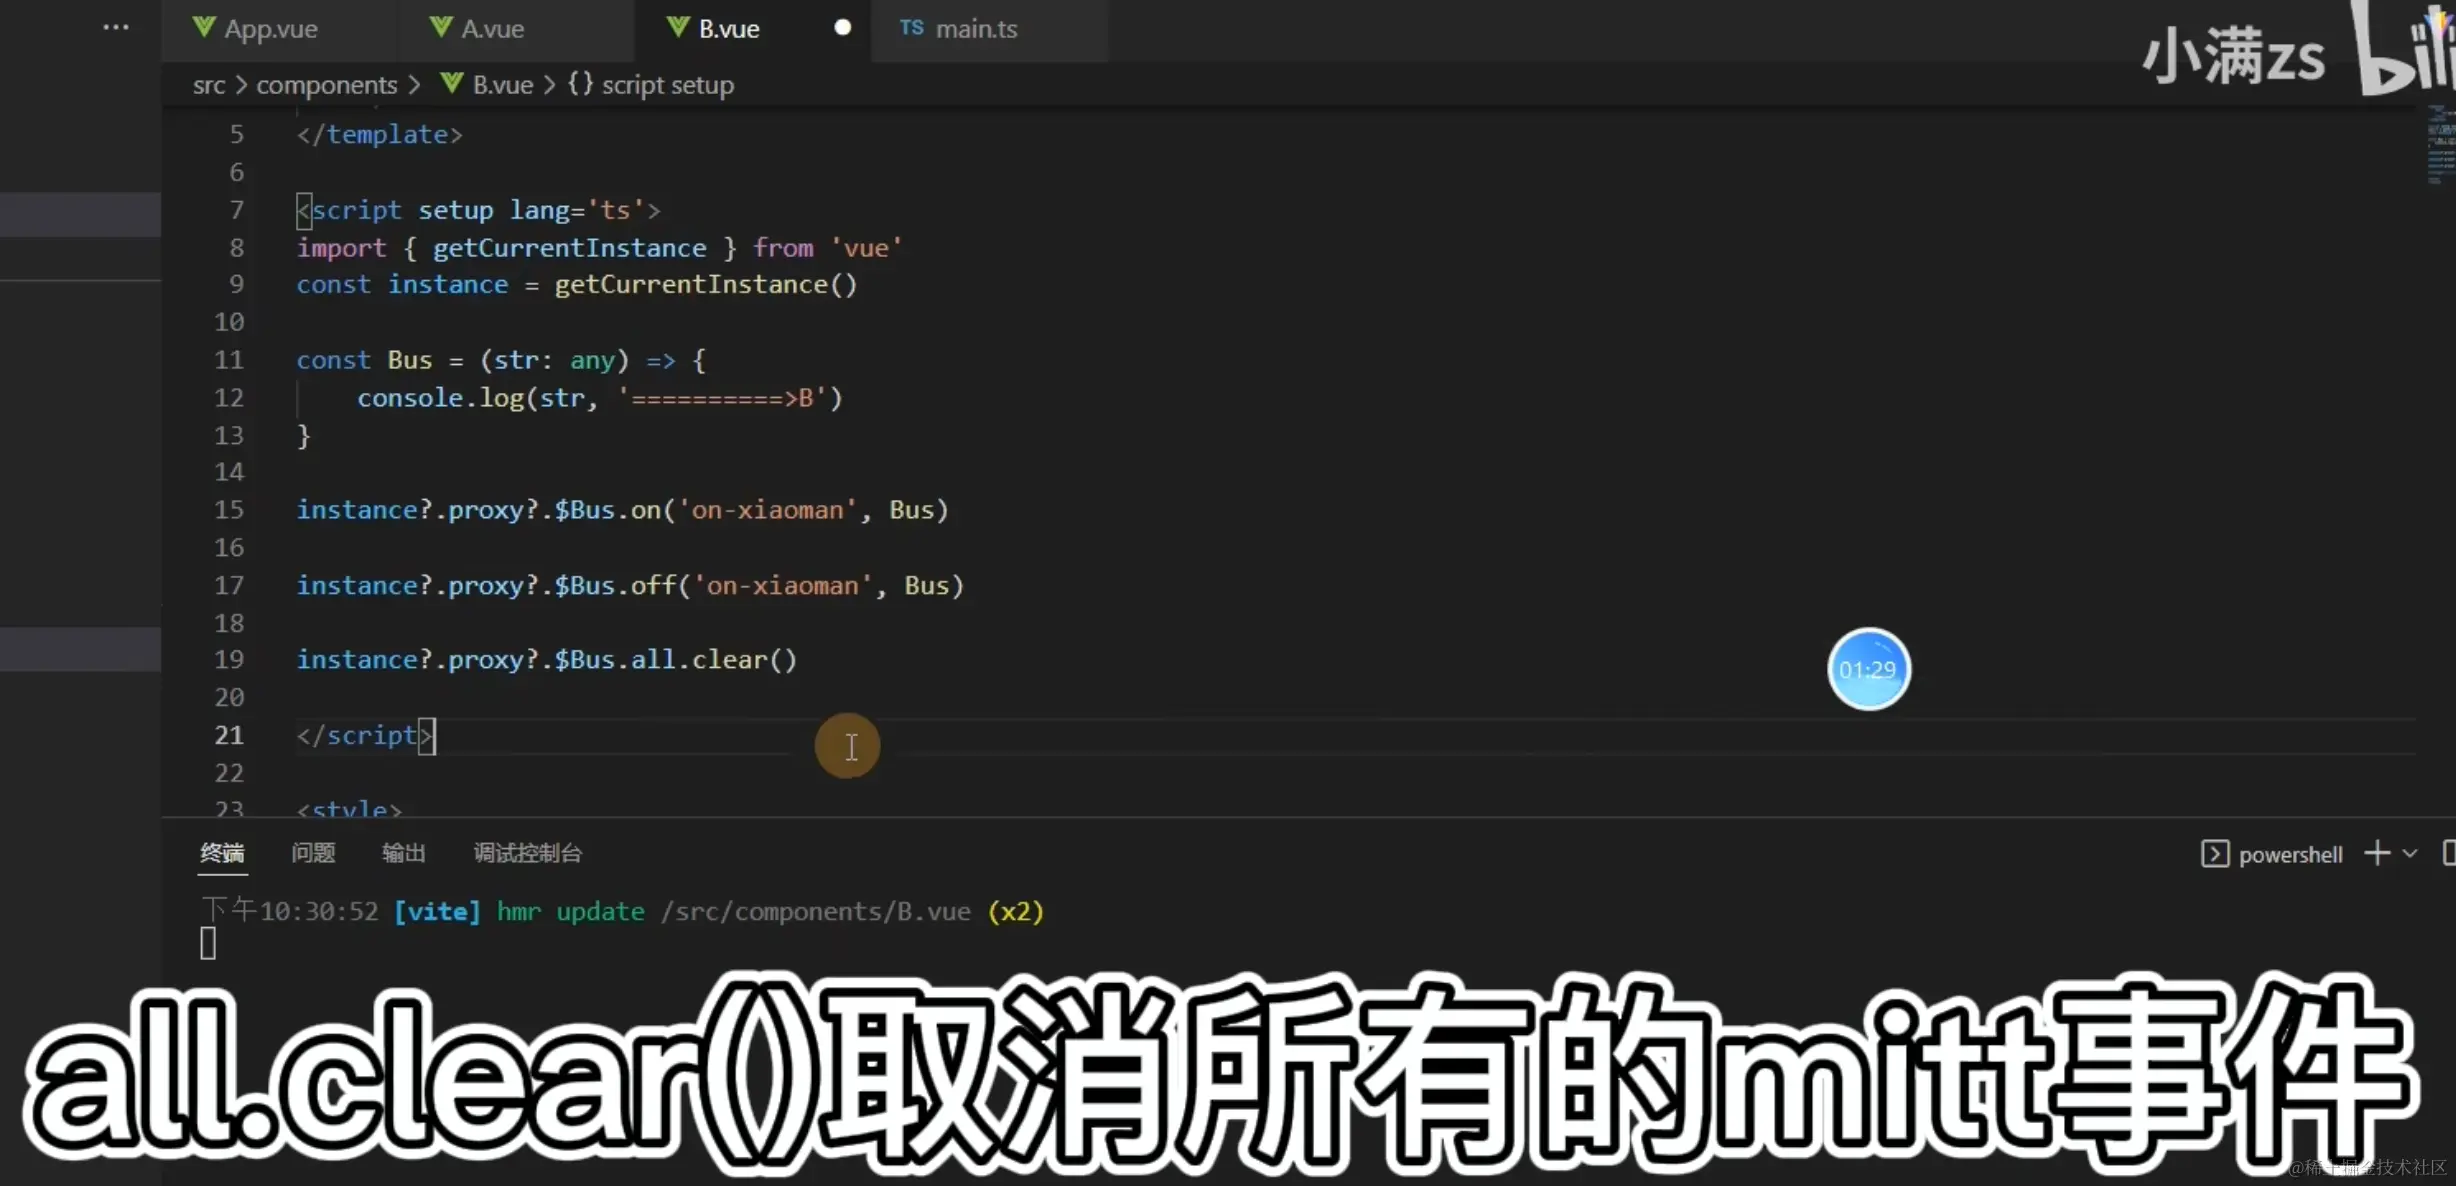Click line number 15 in the gutter

[x=229, y=510]
